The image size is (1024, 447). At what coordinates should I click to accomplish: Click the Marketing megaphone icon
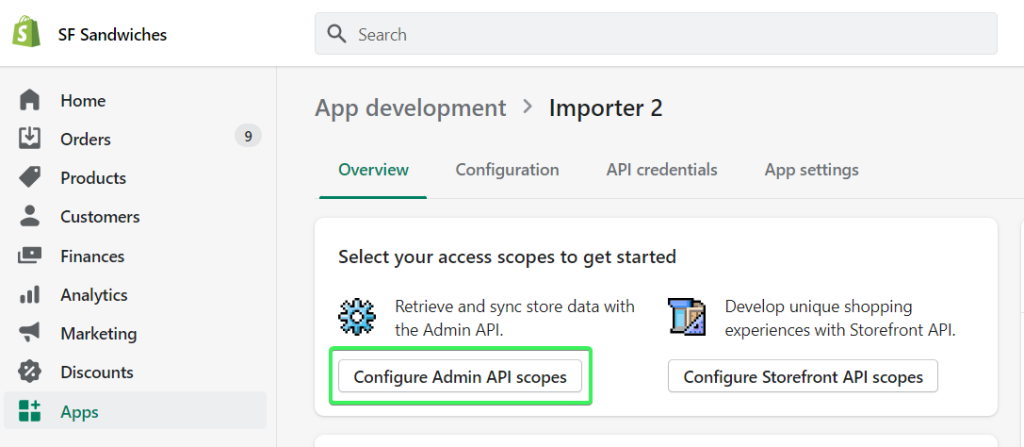point(30,333)
